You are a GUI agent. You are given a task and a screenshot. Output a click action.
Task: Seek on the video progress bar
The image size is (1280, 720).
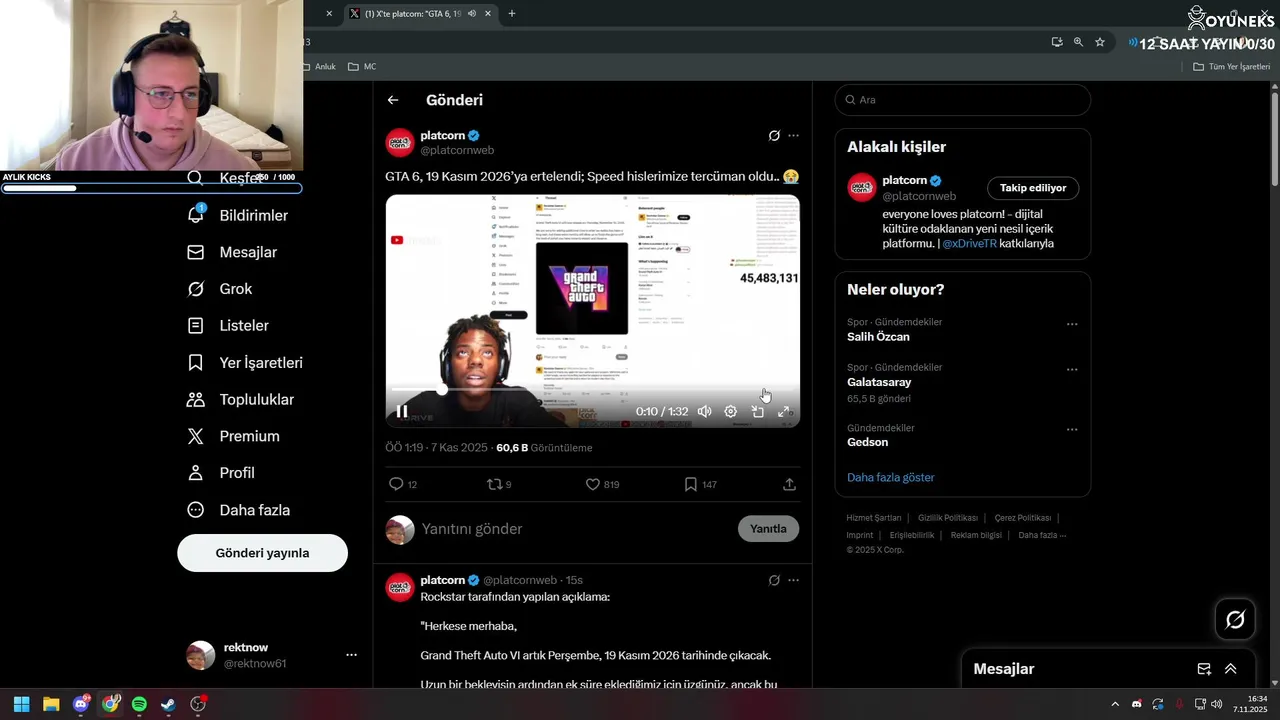tap(593, 389)
